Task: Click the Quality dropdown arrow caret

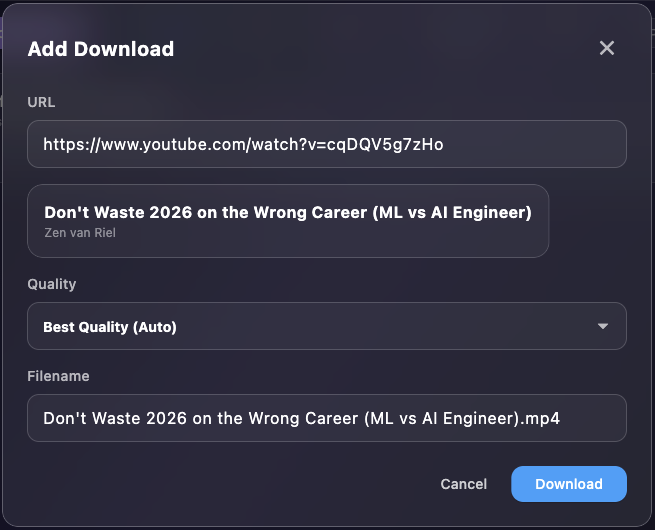Action: click(x=602, y=326)
